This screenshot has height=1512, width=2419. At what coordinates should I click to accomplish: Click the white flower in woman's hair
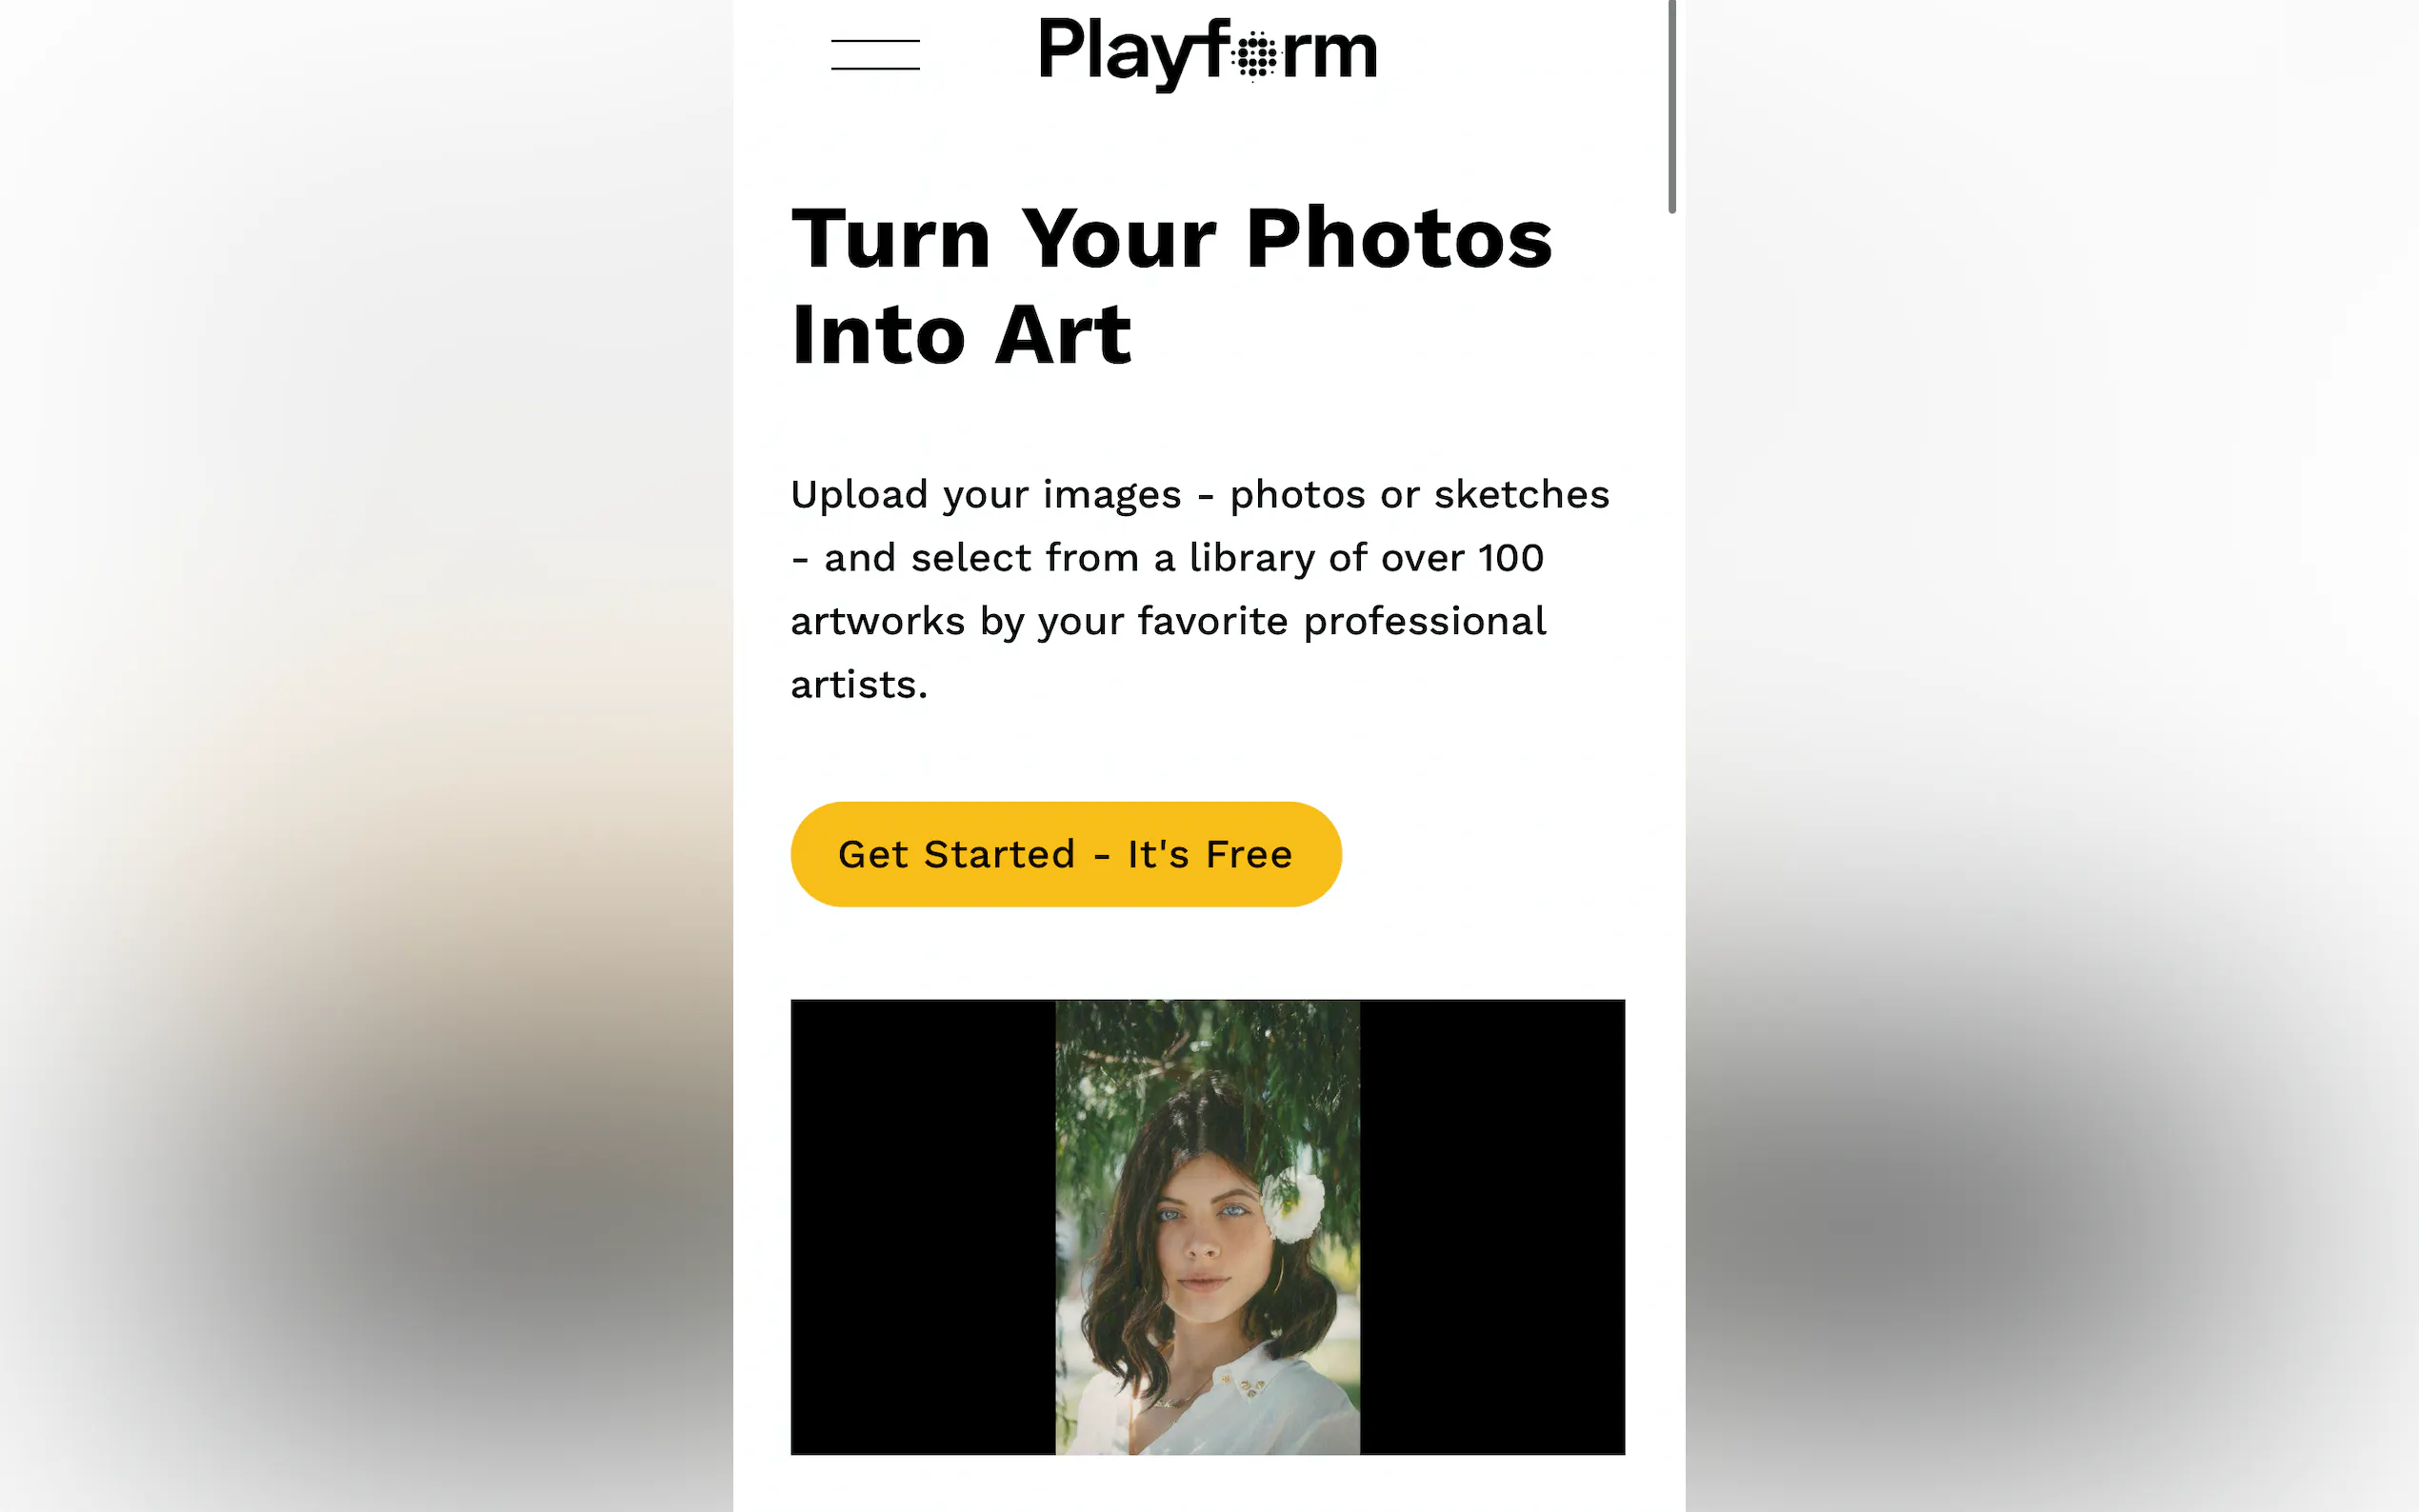1292,1206
